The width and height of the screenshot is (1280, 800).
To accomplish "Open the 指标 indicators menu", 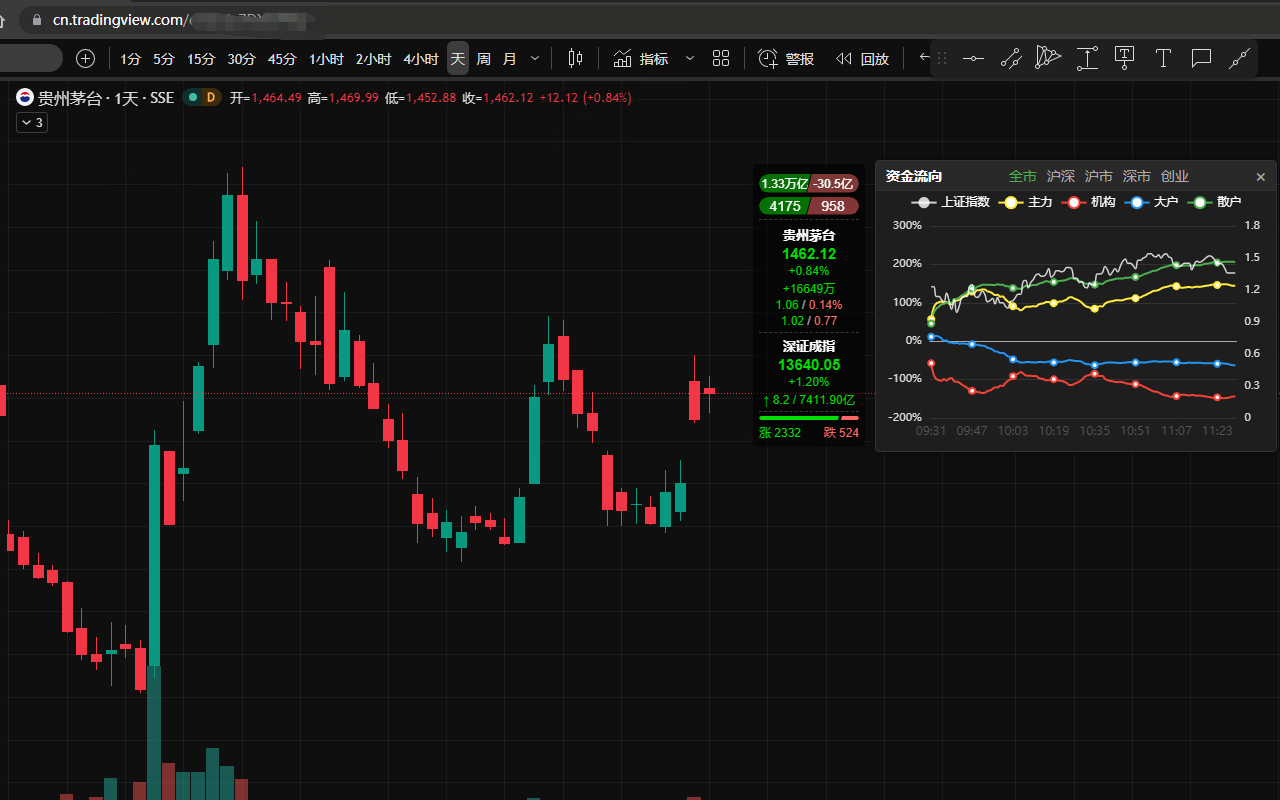I will (x=641, y=59).
